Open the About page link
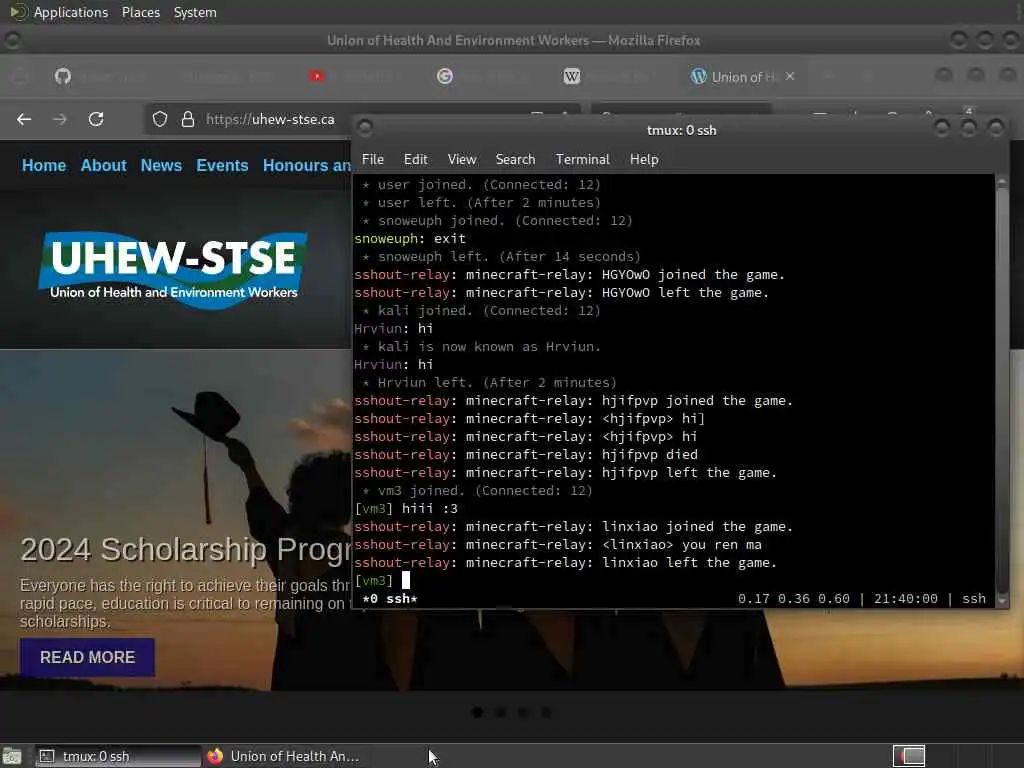 pos(103,165)
